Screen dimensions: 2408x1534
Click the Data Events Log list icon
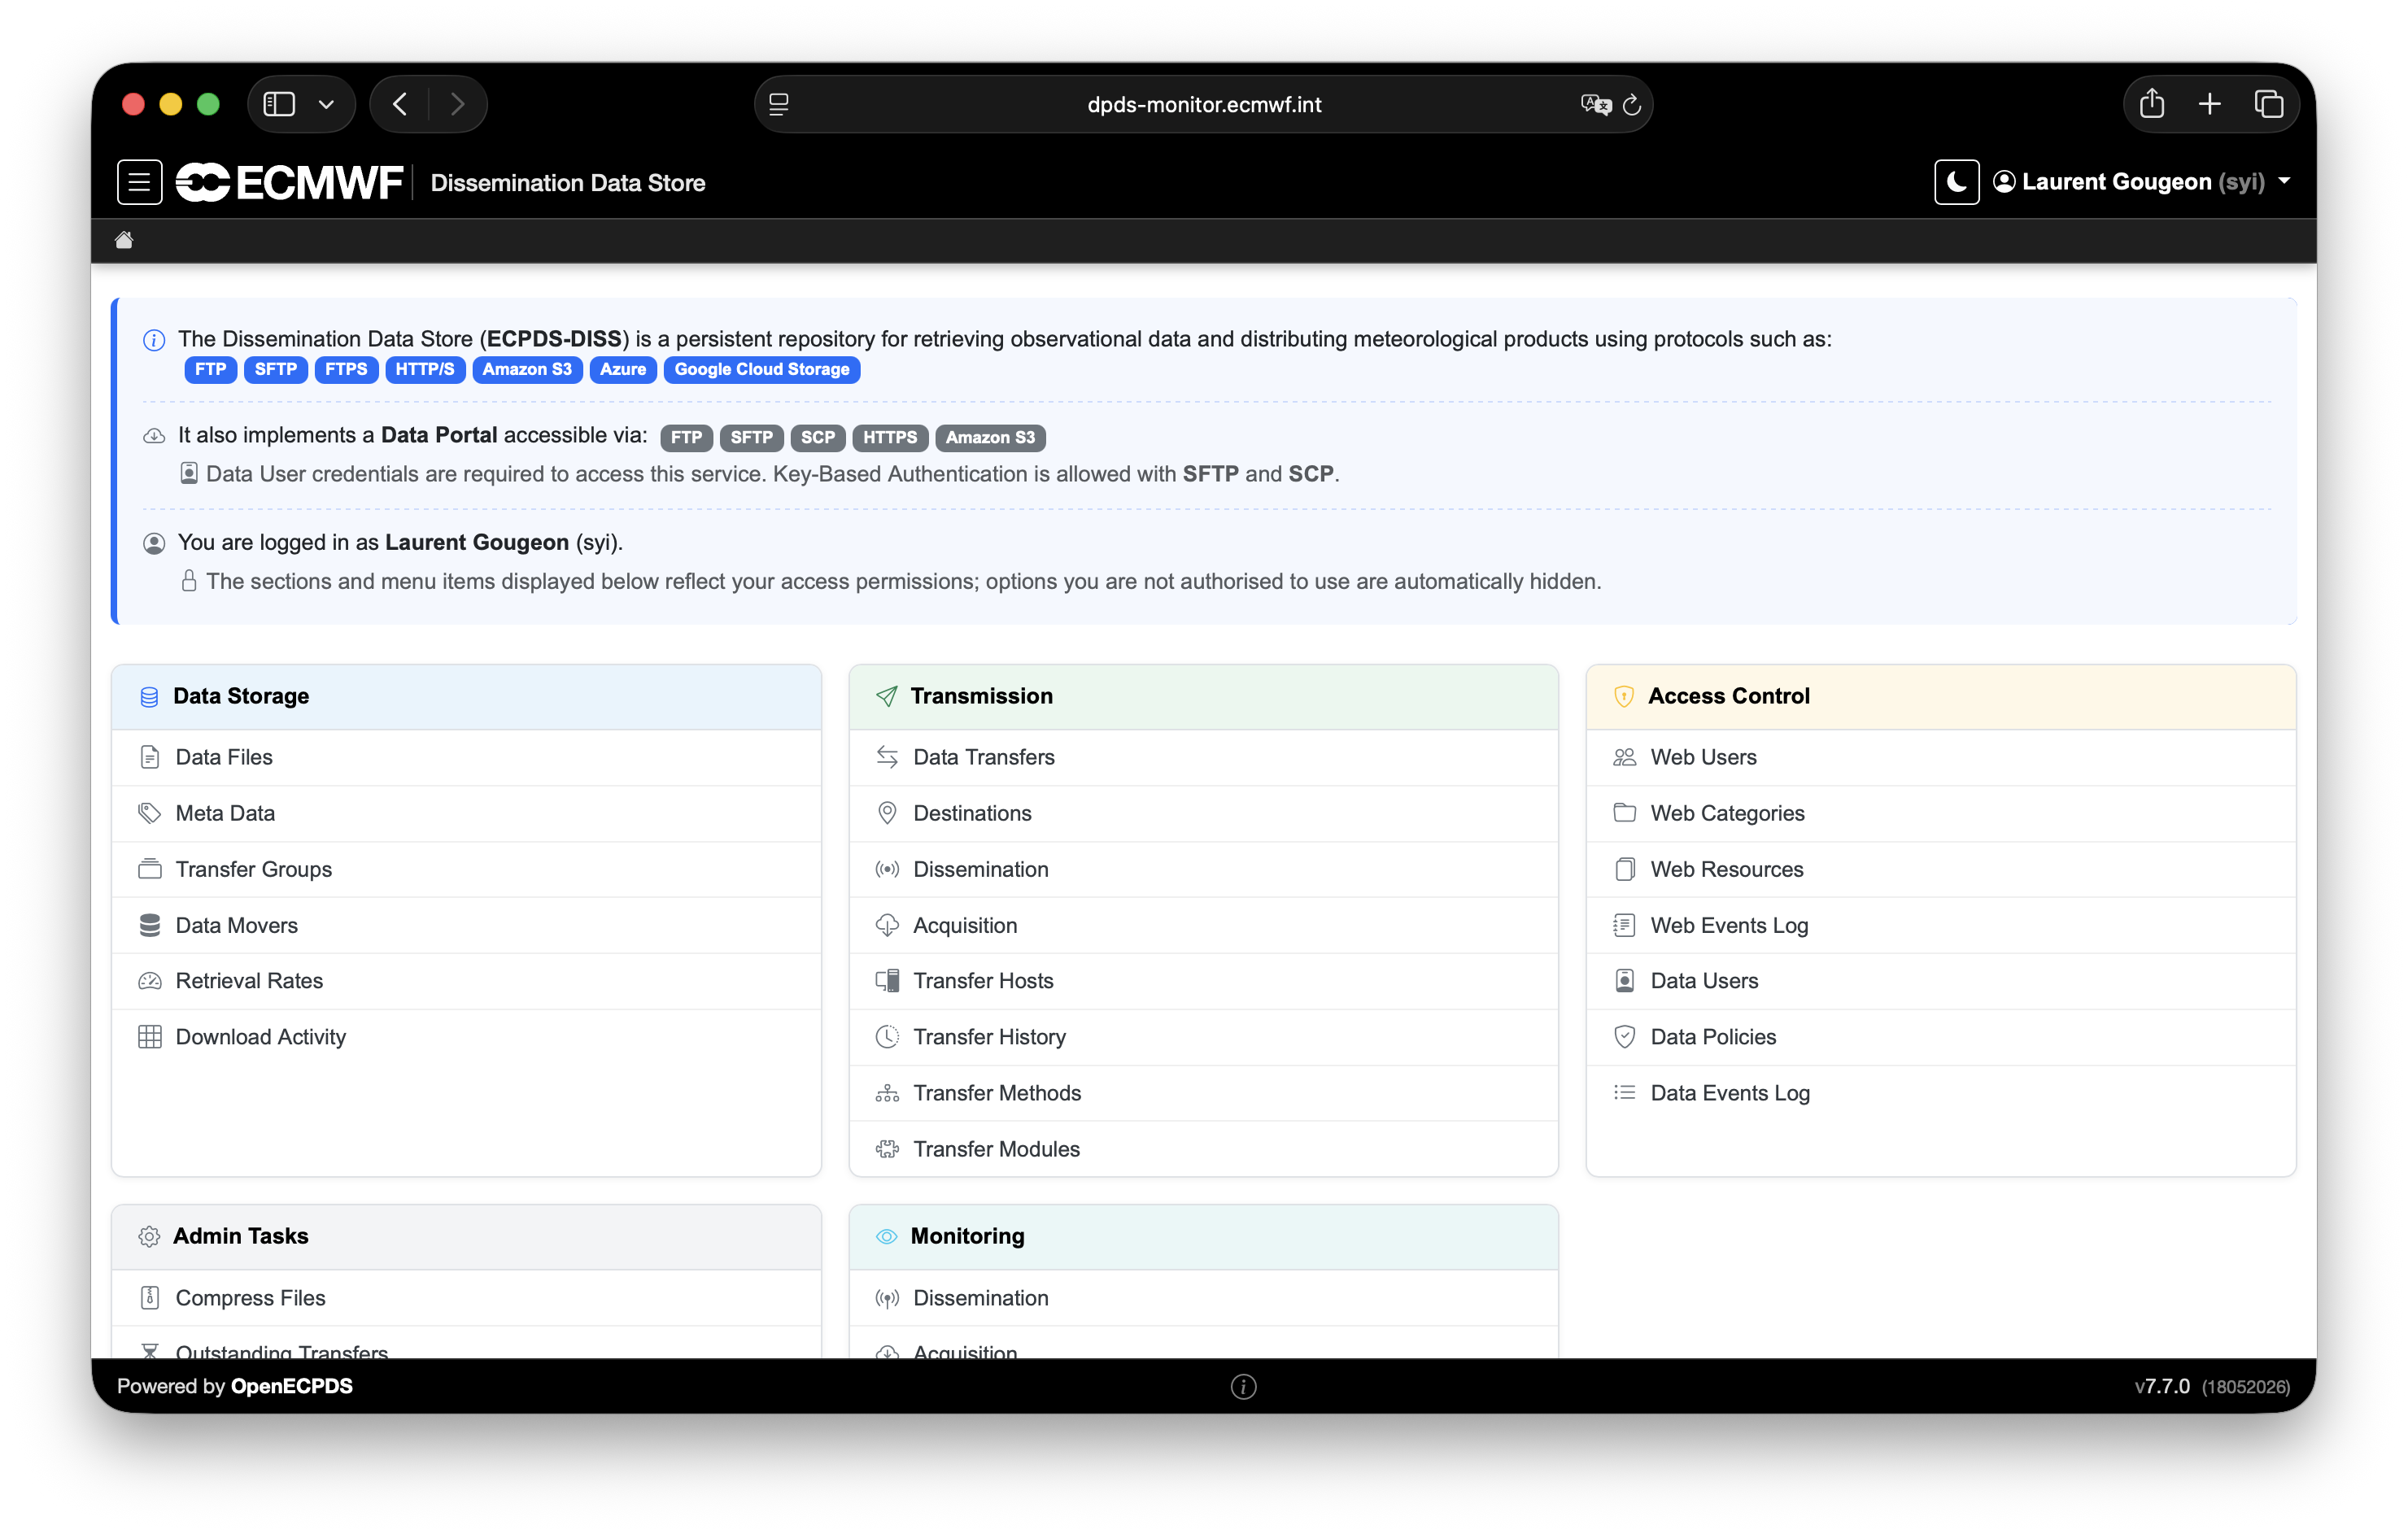pyautogui.click(x=1625, y=1093)
